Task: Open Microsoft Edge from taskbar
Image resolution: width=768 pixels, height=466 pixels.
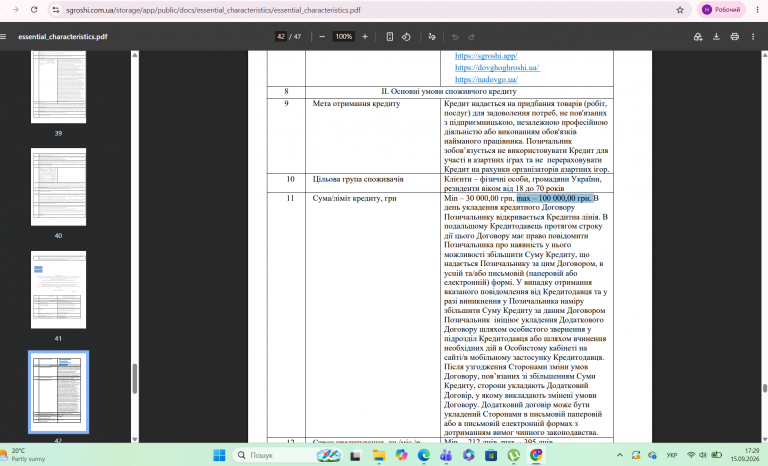Action: 424,455
